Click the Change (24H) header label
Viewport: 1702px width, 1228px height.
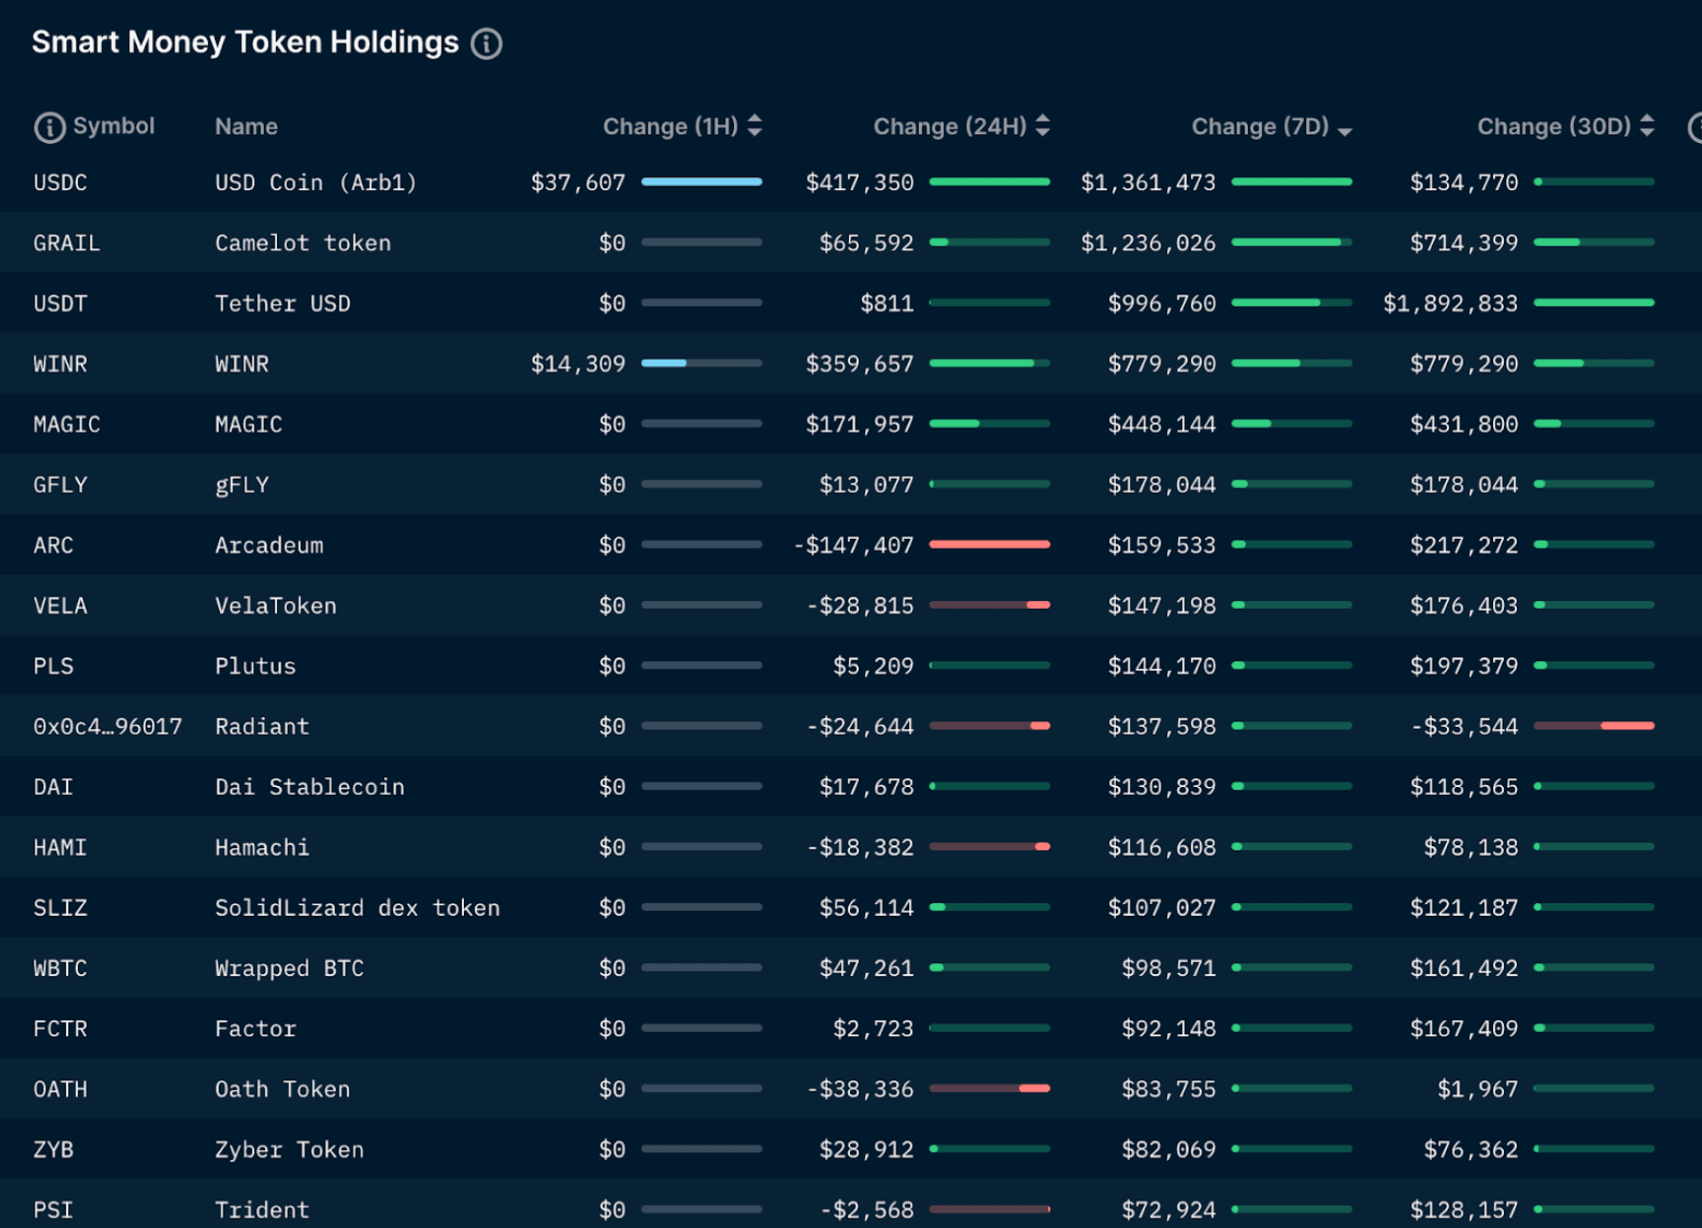949,127
